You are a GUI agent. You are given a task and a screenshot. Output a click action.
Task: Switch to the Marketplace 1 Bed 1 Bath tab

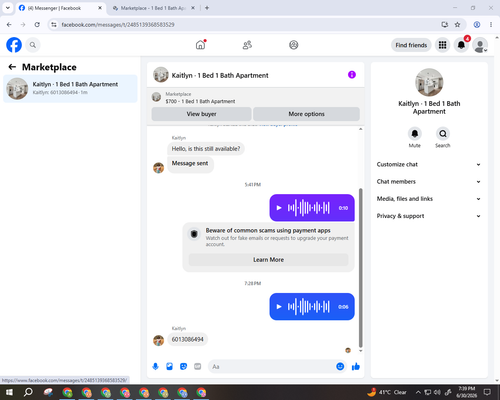153,8
